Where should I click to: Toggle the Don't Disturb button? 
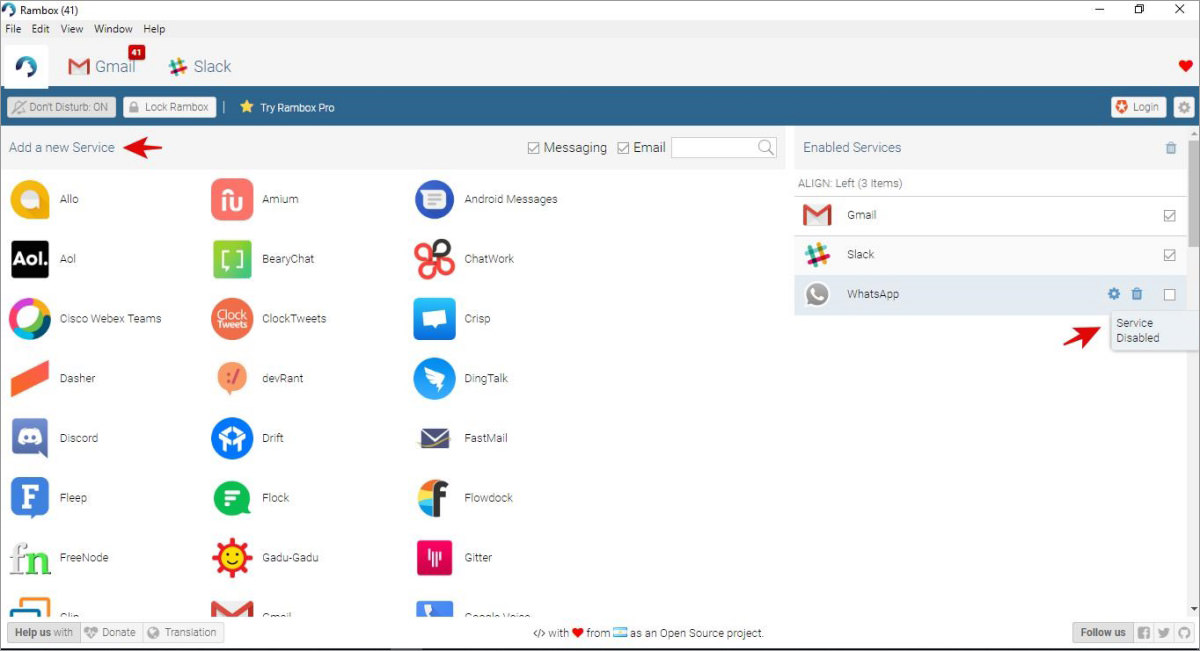pyautogui.click(x=62, y=107)
